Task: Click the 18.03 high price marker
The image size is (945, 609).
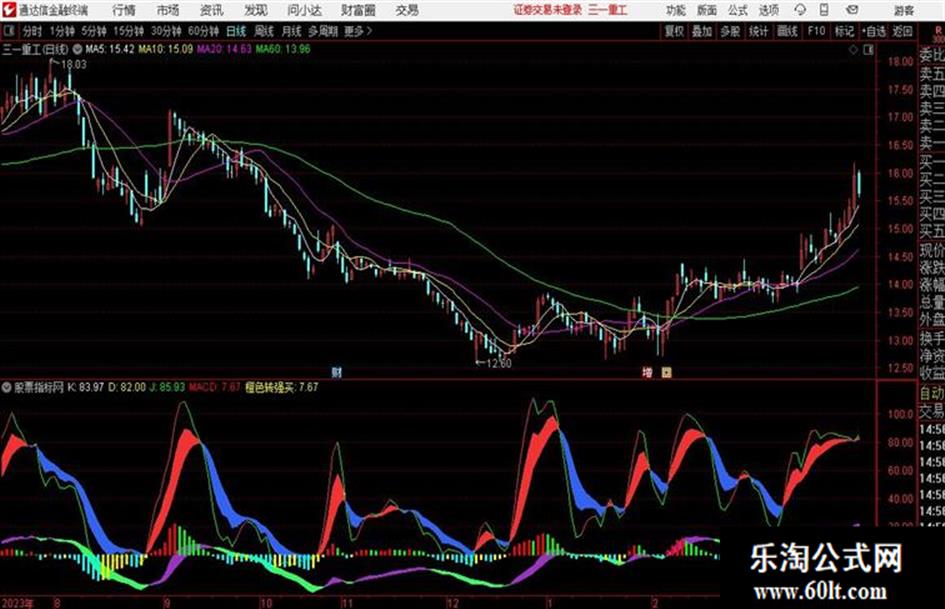Action: 74,65
